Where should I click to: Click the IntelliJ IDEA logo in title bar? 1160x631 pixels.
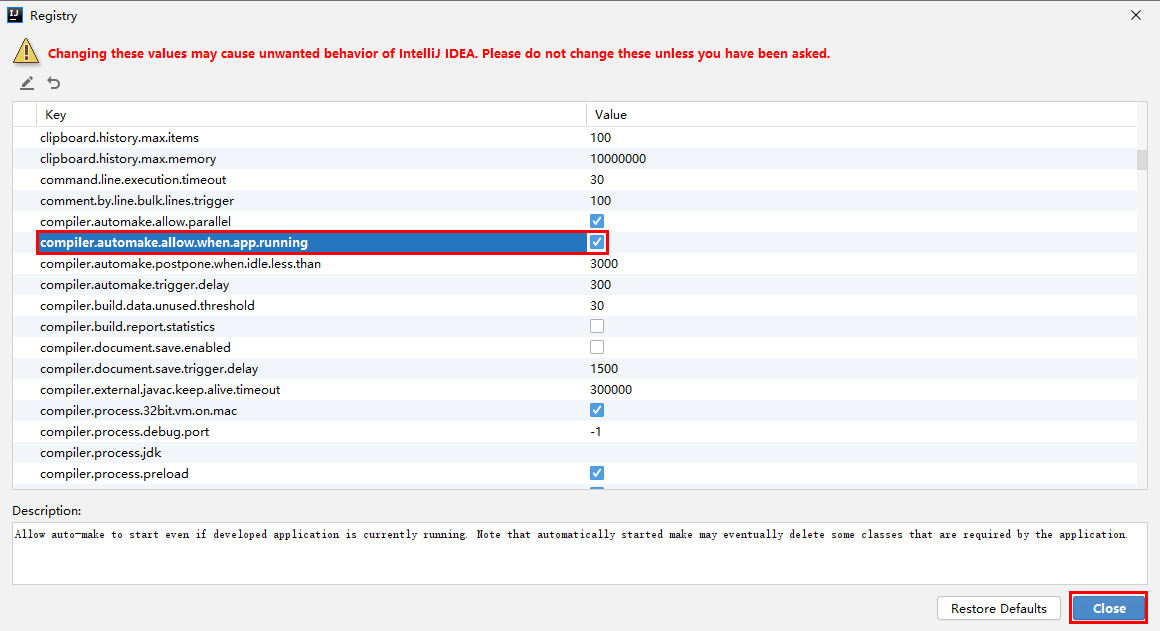point(14,16)
